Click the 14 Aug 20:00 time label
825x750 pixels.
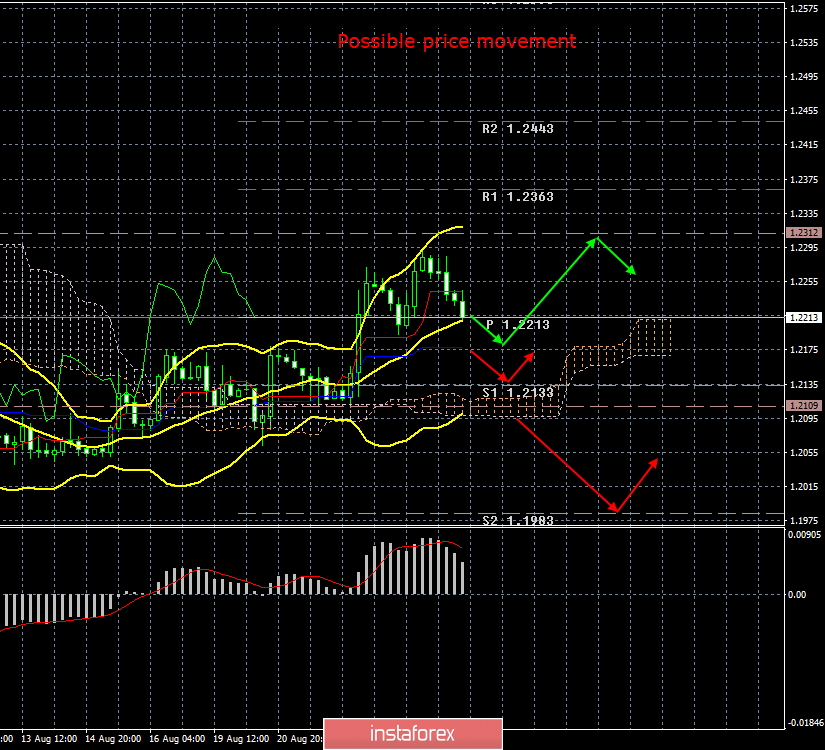pos(113,739)
